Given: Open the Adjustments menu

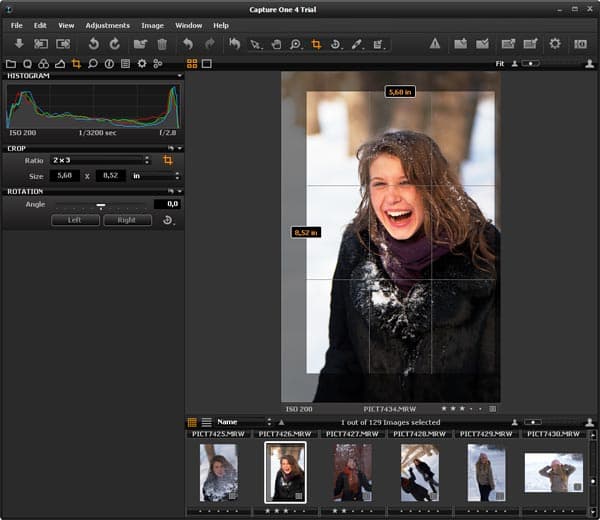Looking at the screenshot, I should pos(108,26).
